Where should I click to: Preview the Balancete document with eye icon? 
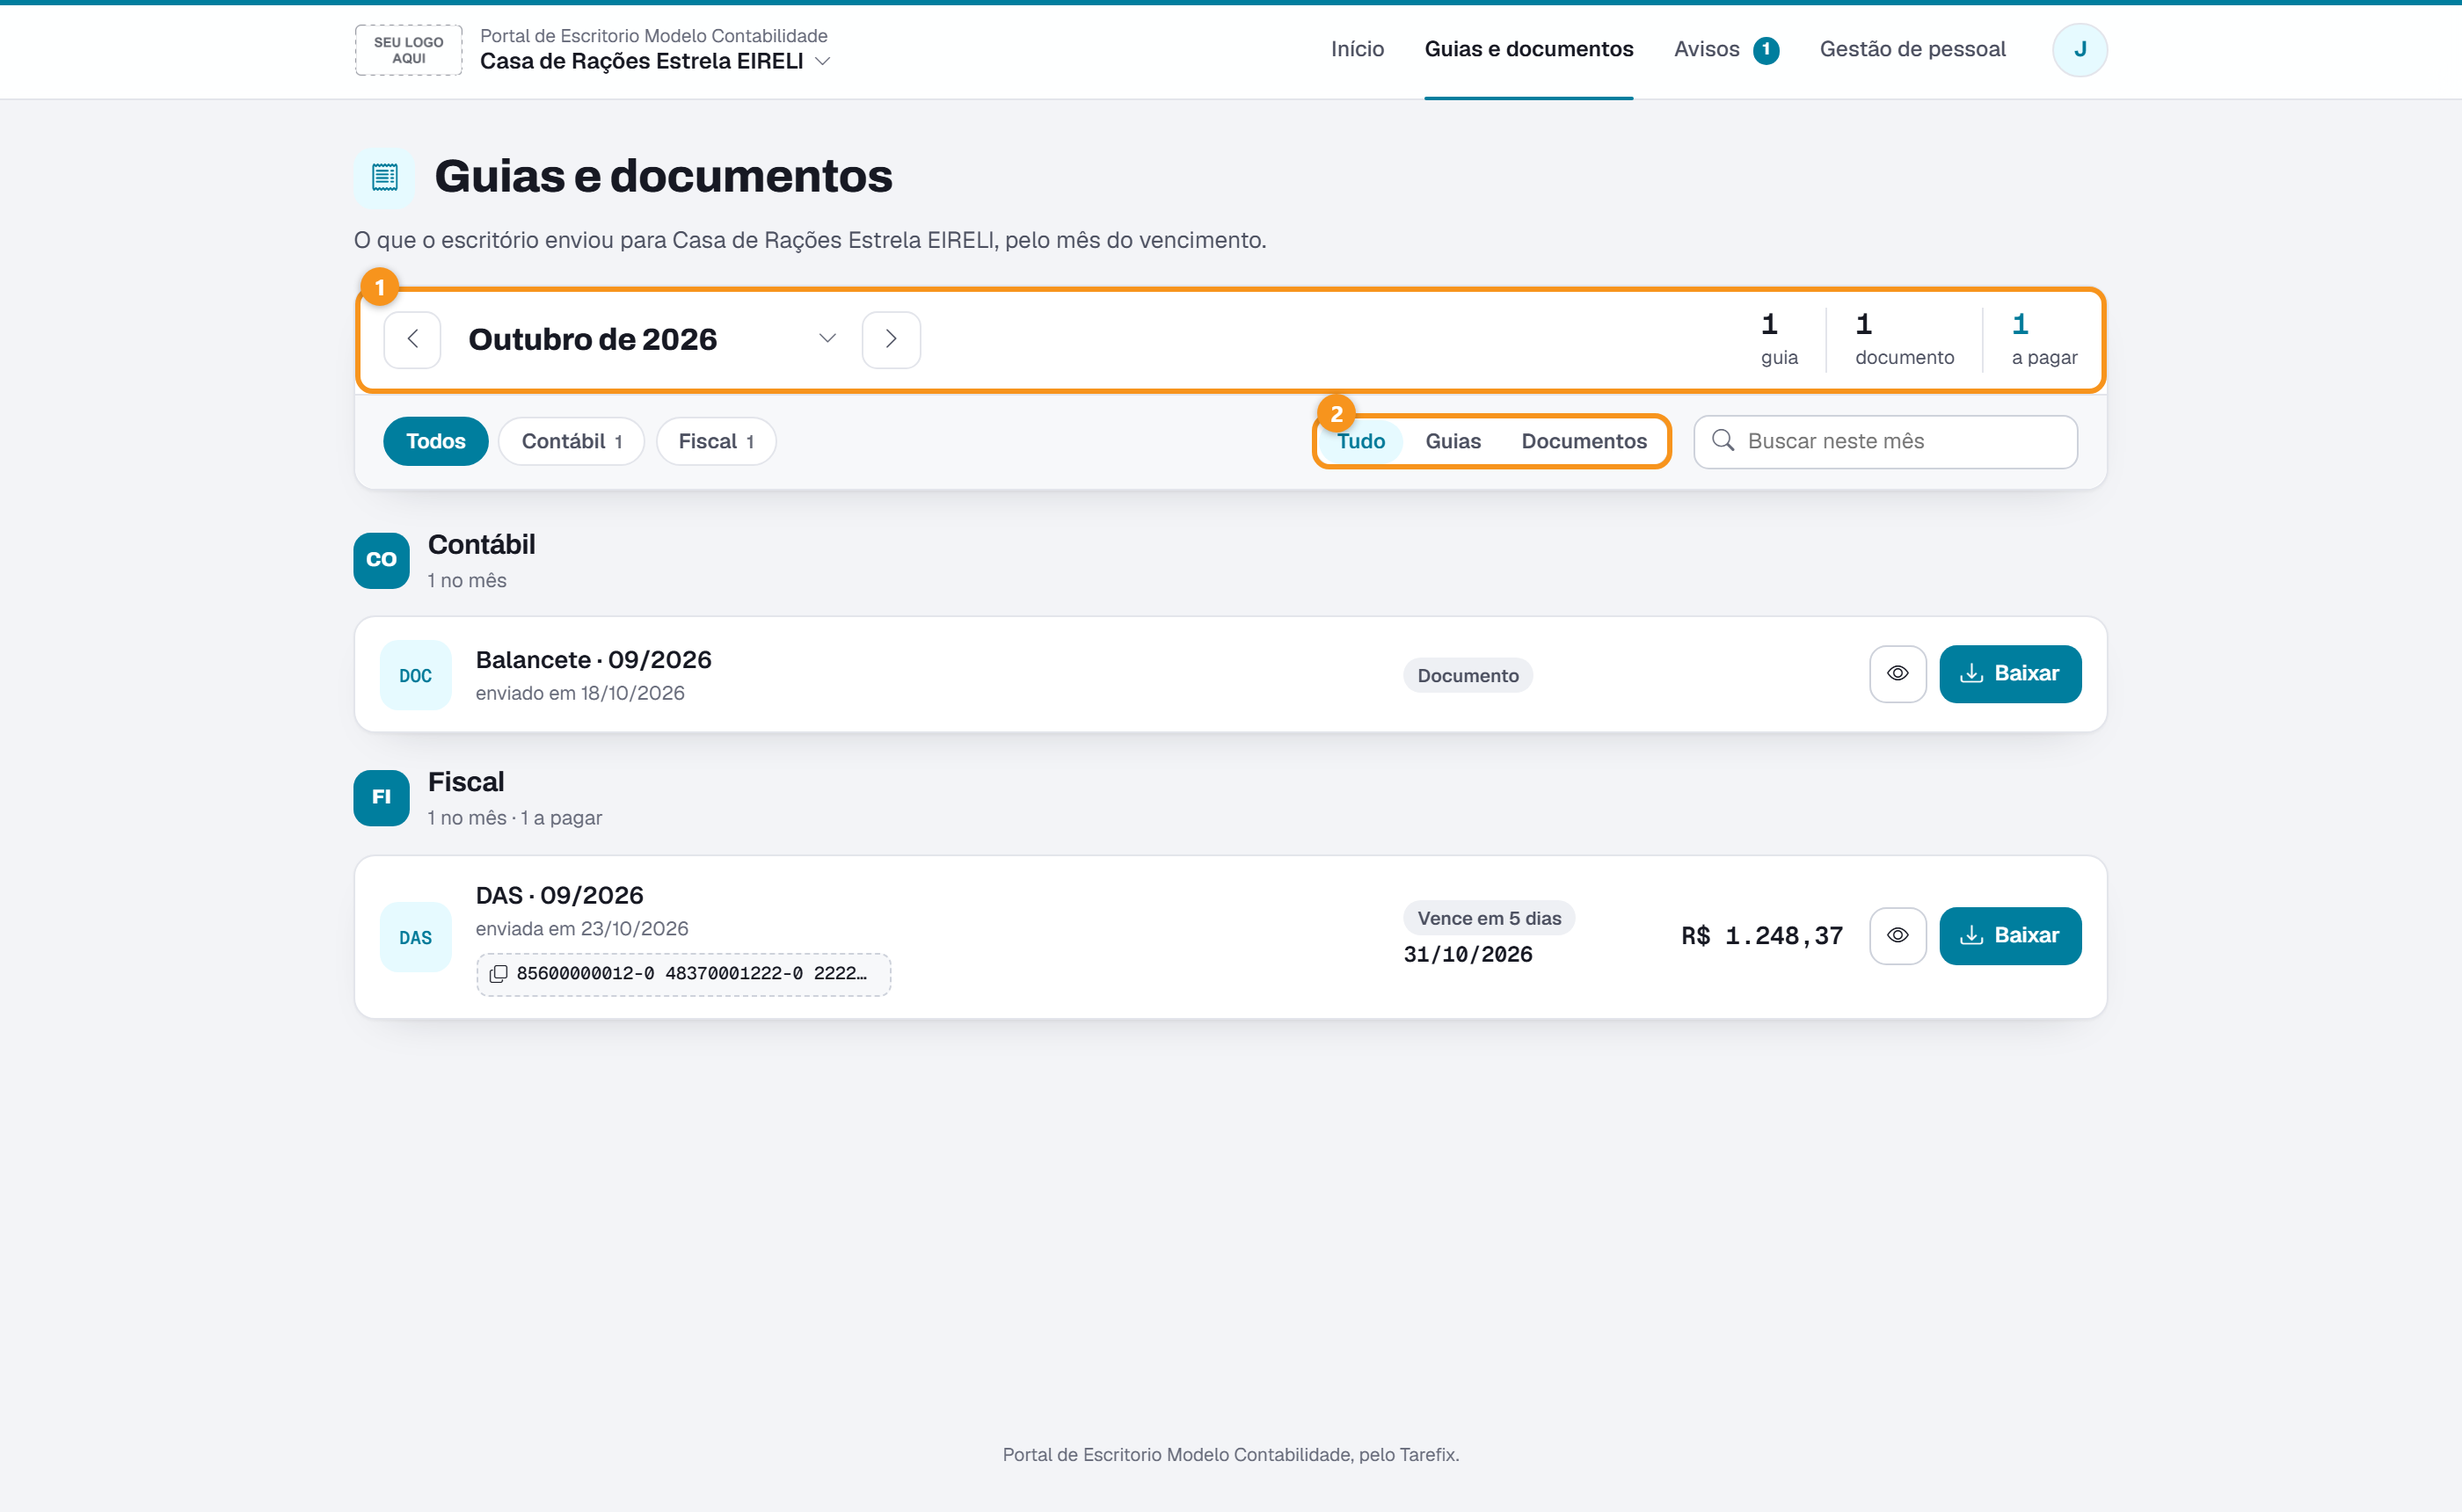[x=1897, y=673]
